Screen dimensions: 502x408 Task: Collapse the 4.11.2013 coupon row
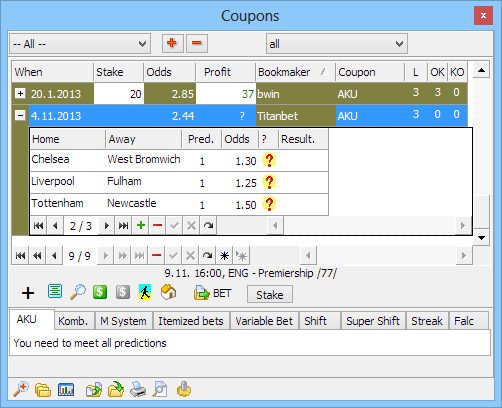[20, 116]
